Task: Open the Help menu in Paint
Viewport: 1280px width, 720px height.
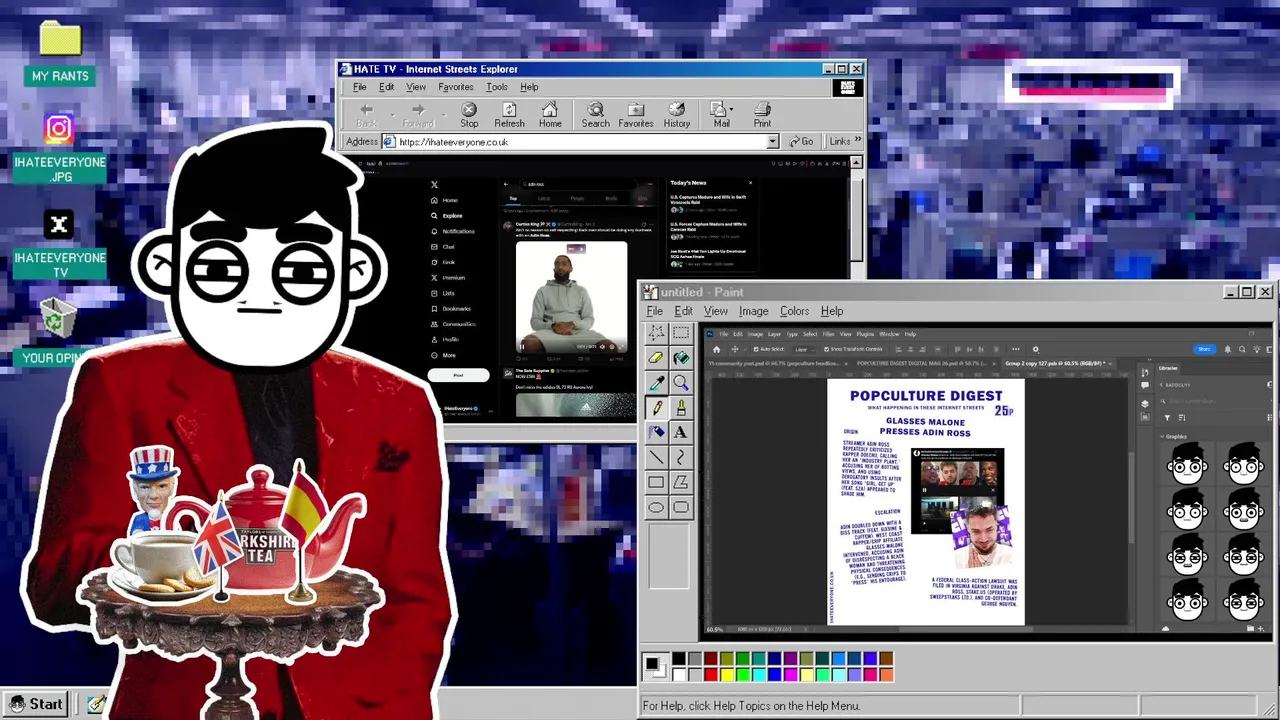Action: point(832,311)
